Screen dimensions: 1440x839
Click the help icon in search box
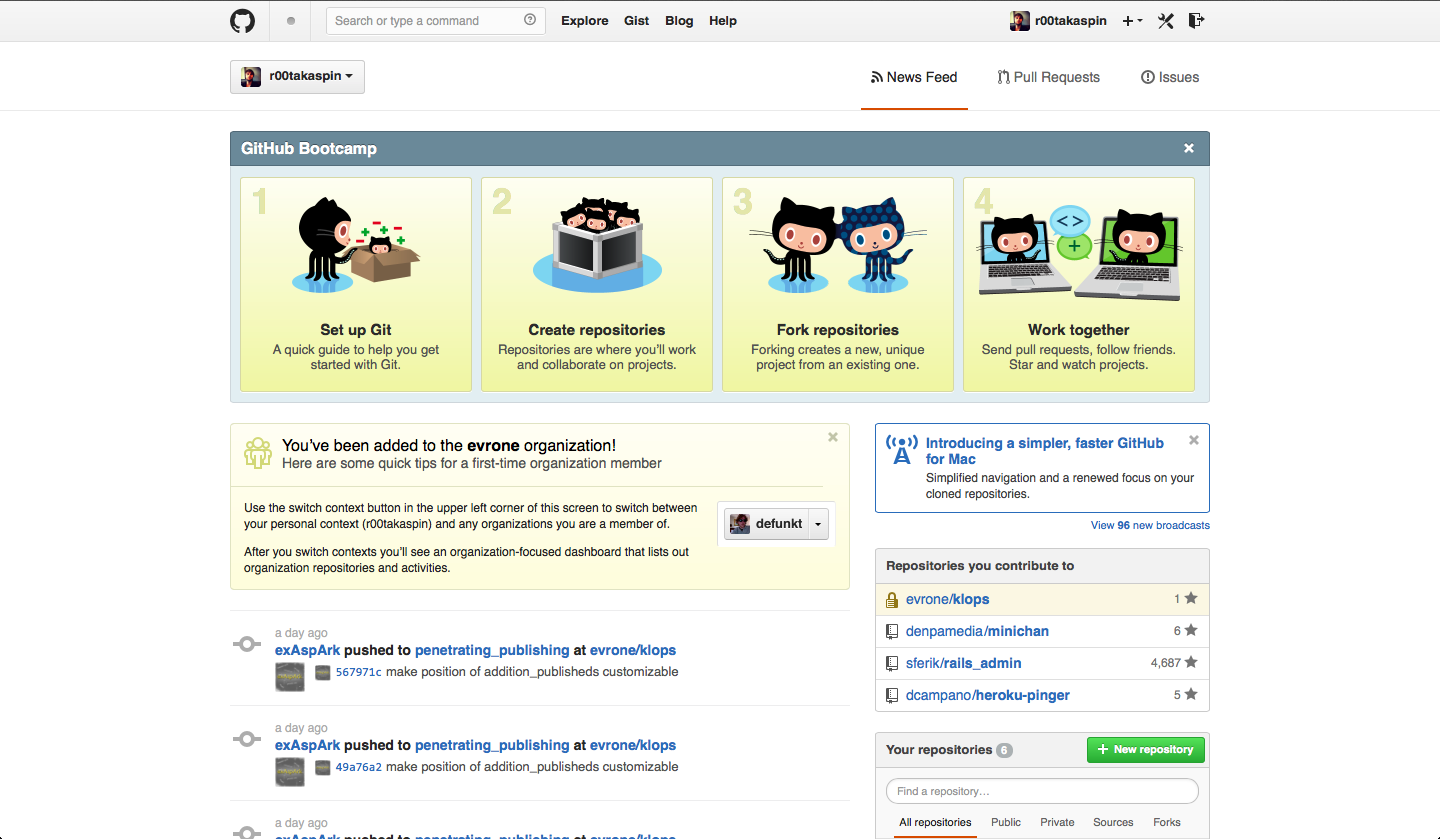pyautogui.click(x=530, y=20)
